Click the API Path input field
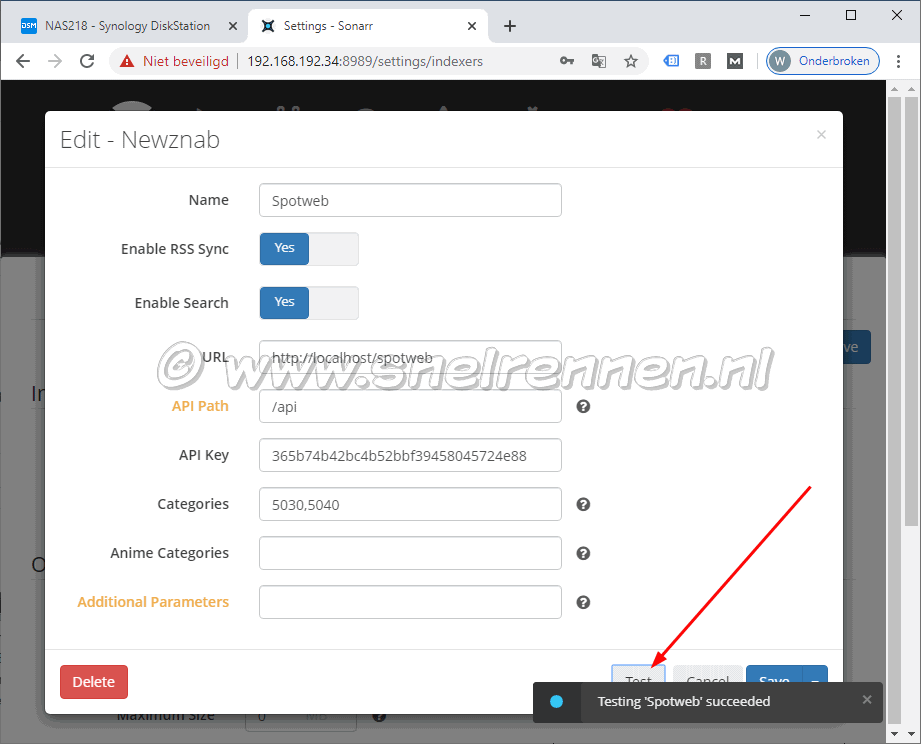Screen dimensions: 921x744 410,406
